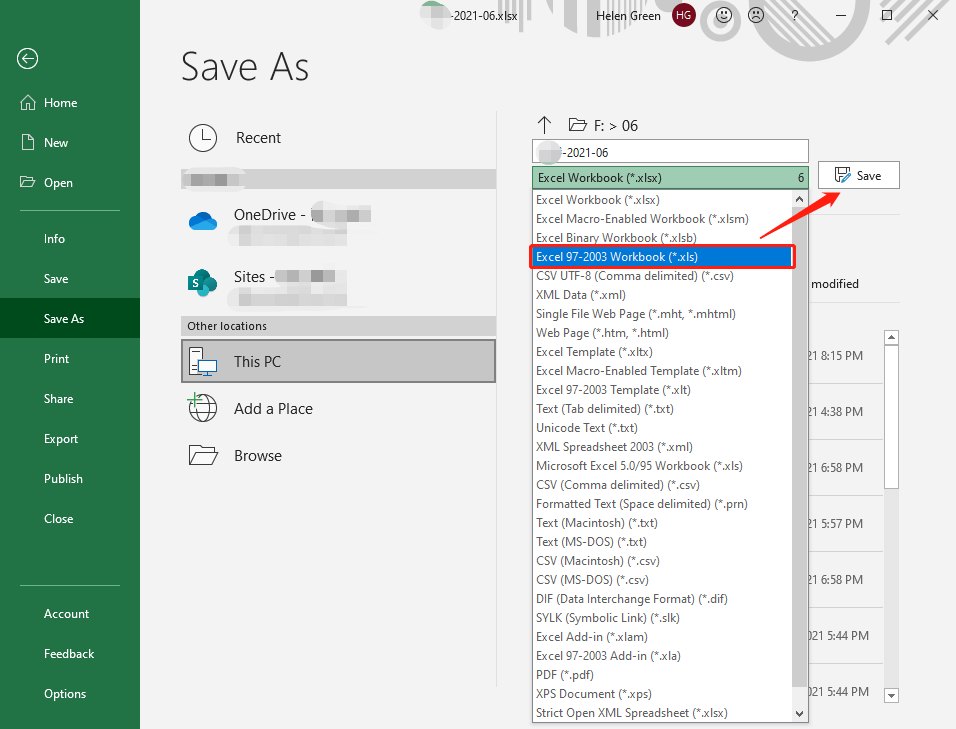Click the Save button

click(858, 175)
